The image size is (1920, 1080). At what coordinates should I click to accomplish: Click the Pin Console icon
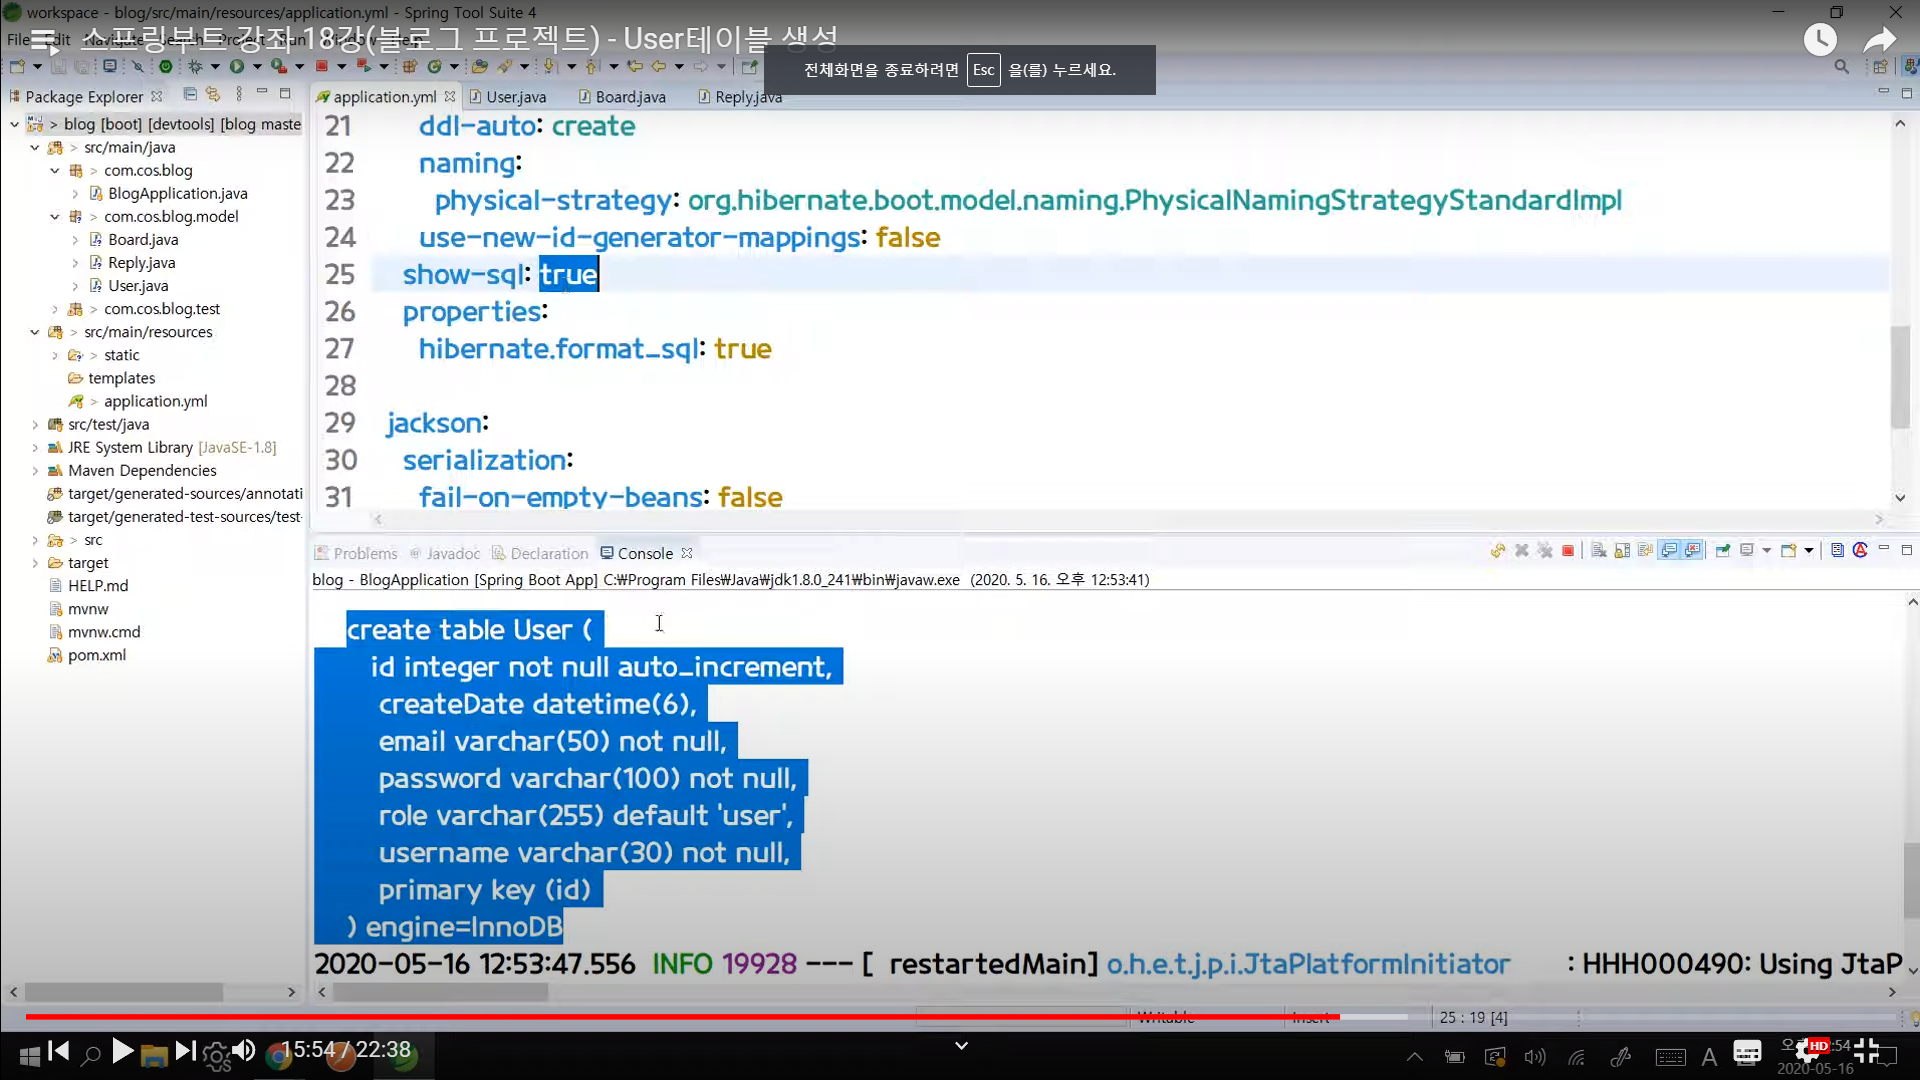coord(1722,551)
